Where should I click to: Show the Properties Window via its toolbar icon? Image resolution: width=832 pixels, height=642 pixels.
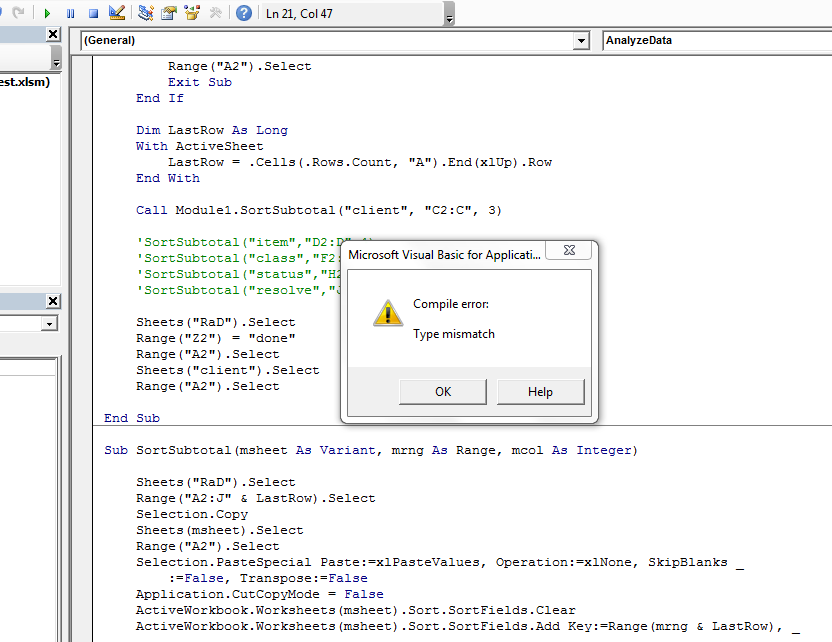167,13
